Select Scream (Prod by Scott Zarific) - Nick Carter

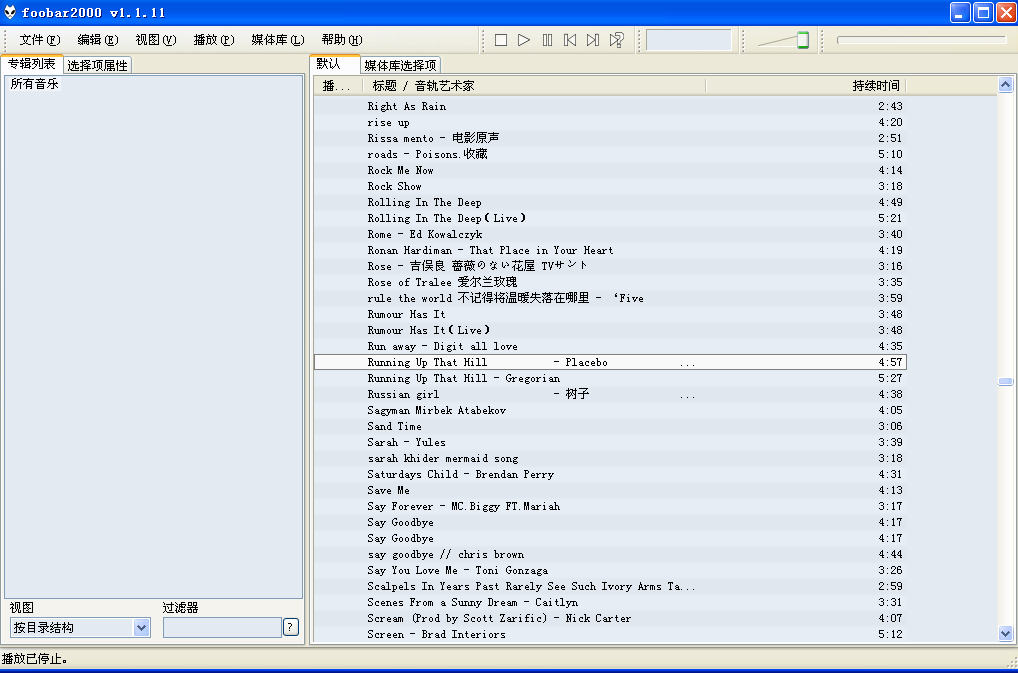610,618
